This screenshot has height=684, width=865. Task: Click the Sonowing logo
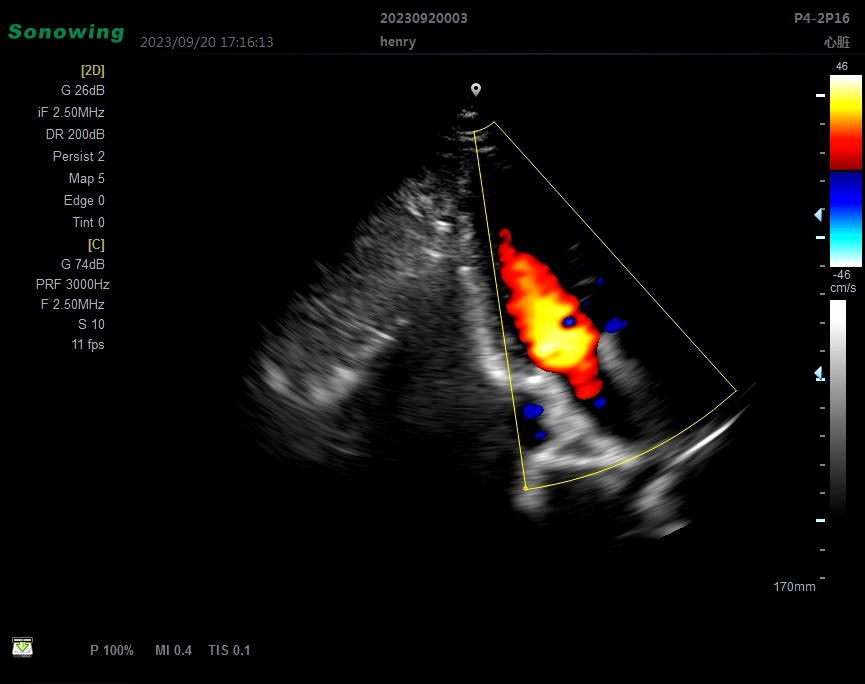tap(66, 32)
